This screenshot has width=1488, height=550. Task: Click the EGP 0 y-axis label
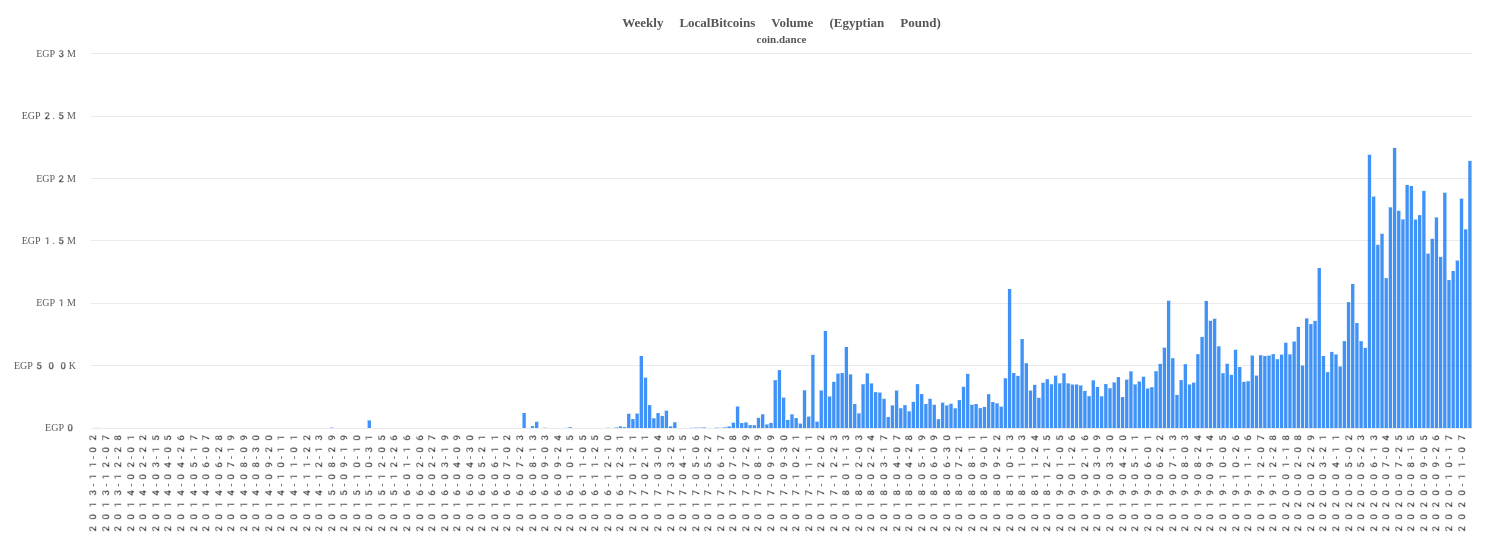point(59,428)
